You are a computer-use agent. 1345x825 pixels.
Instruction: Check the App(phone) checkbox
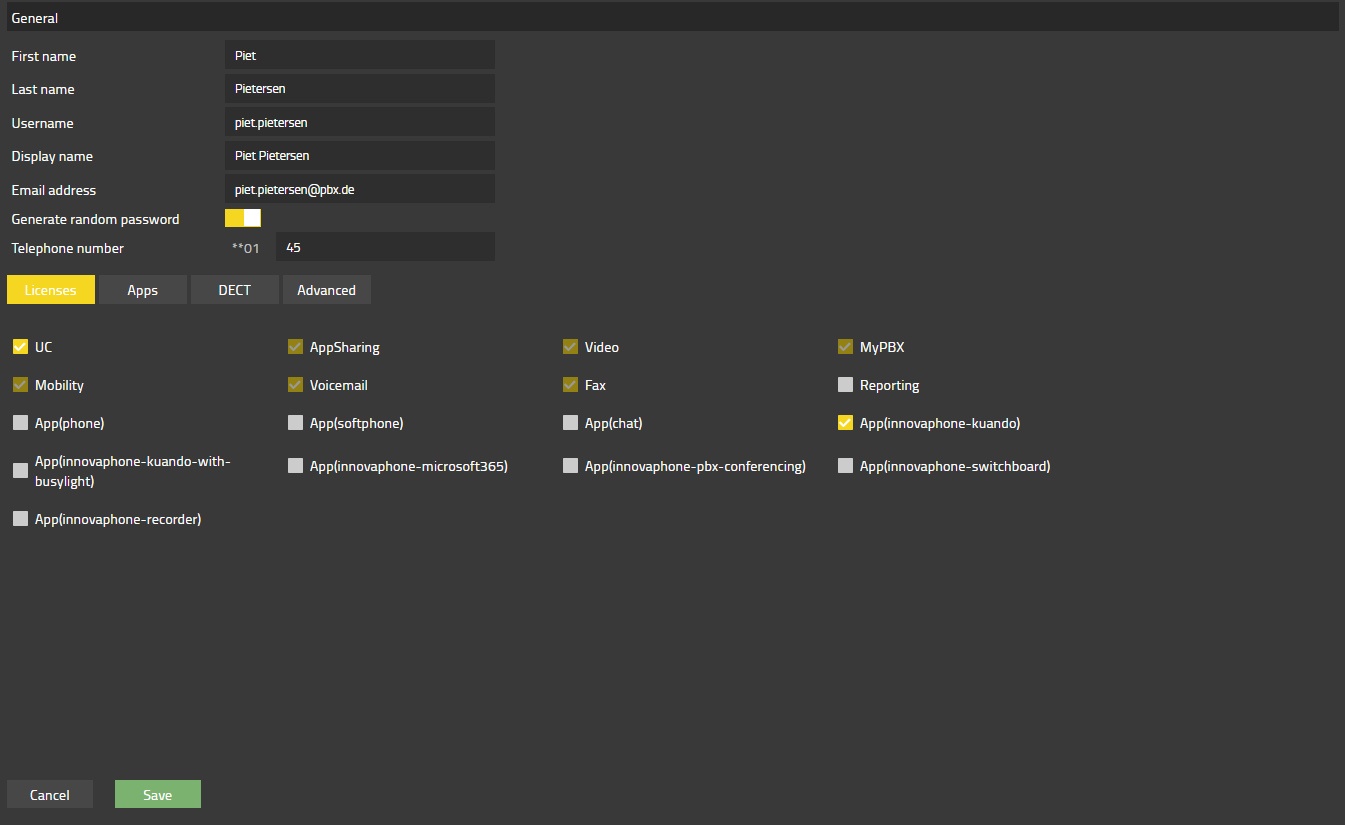pyautogui.click(x=20, y=423)
